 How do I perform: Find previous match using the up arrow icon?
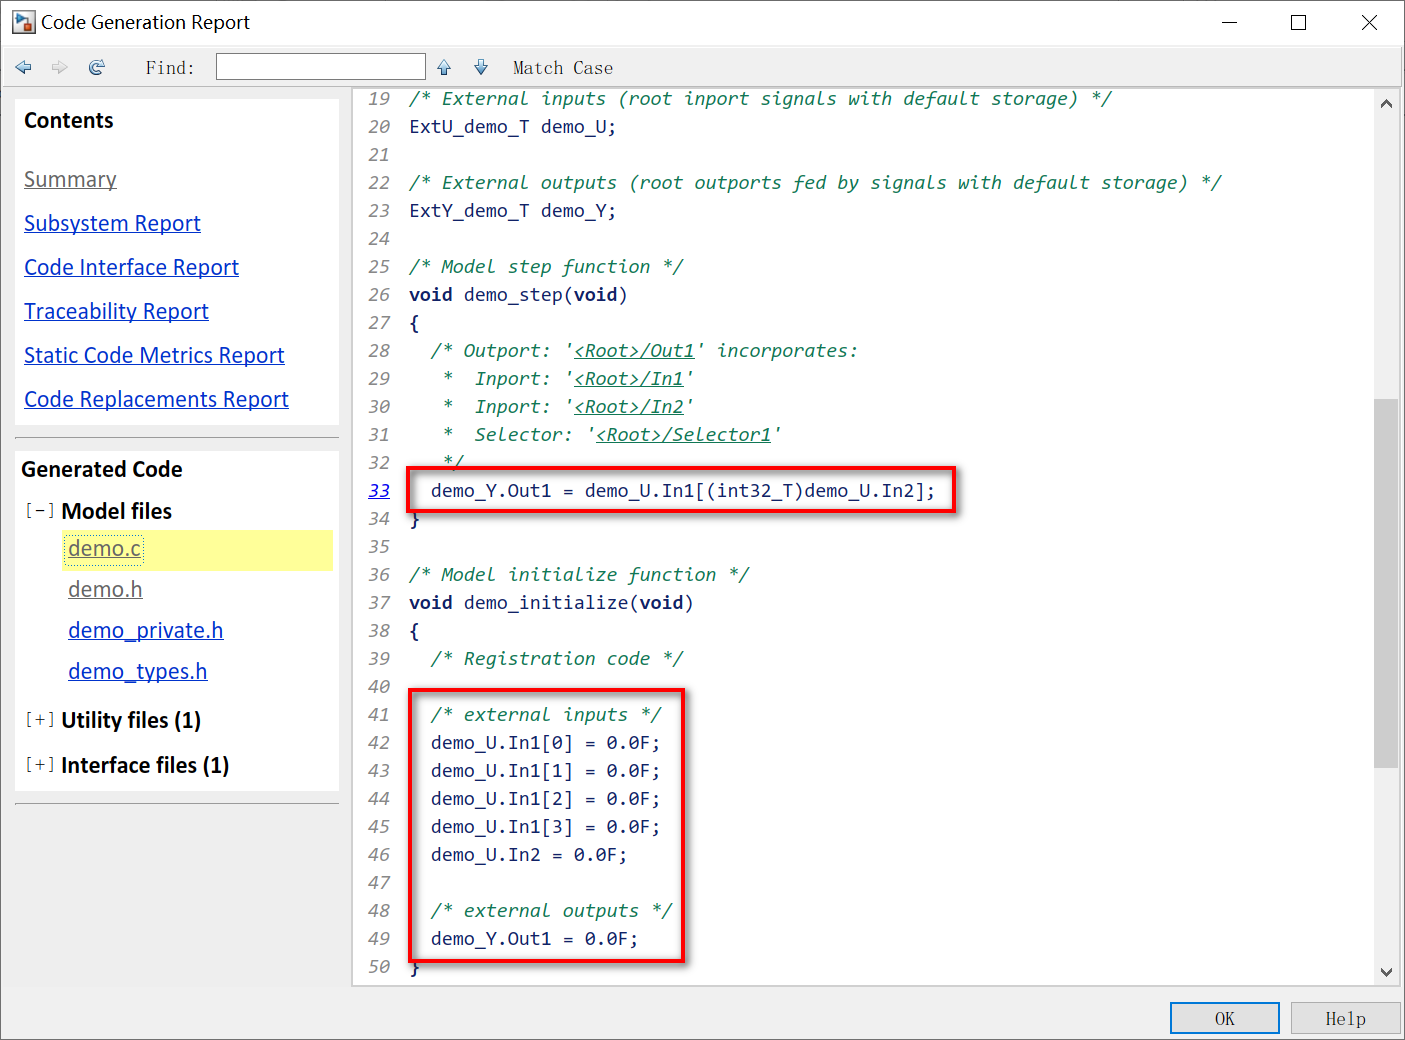coord(443,66)
